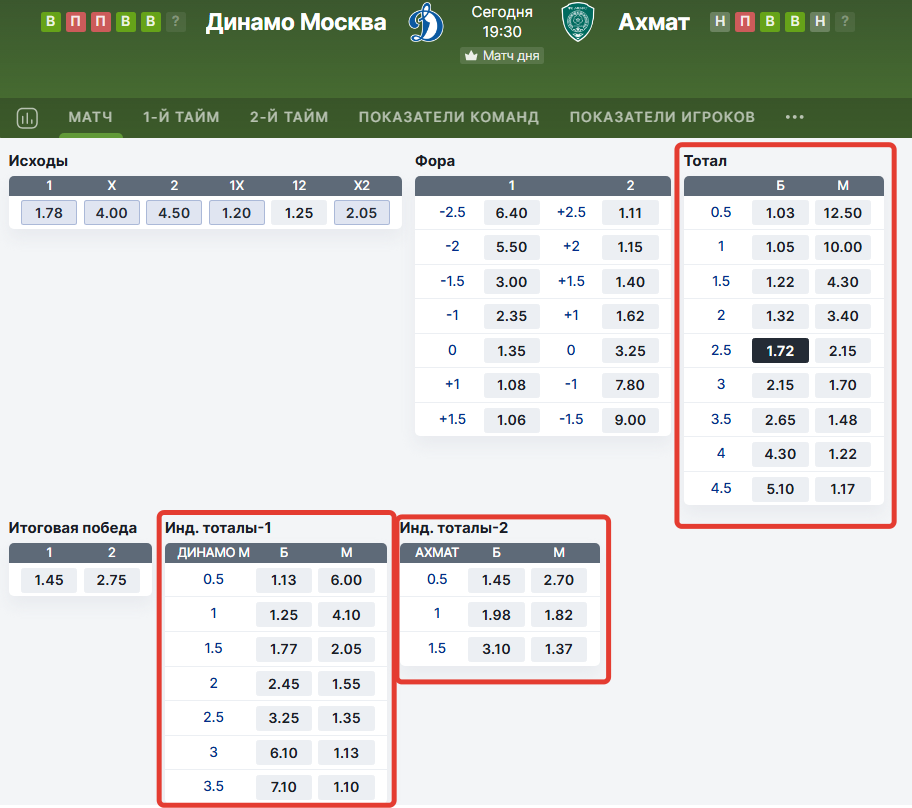Click the Динамо Москва team name
The width and height of the screenshot is (912, 808).
coord(296,22)
